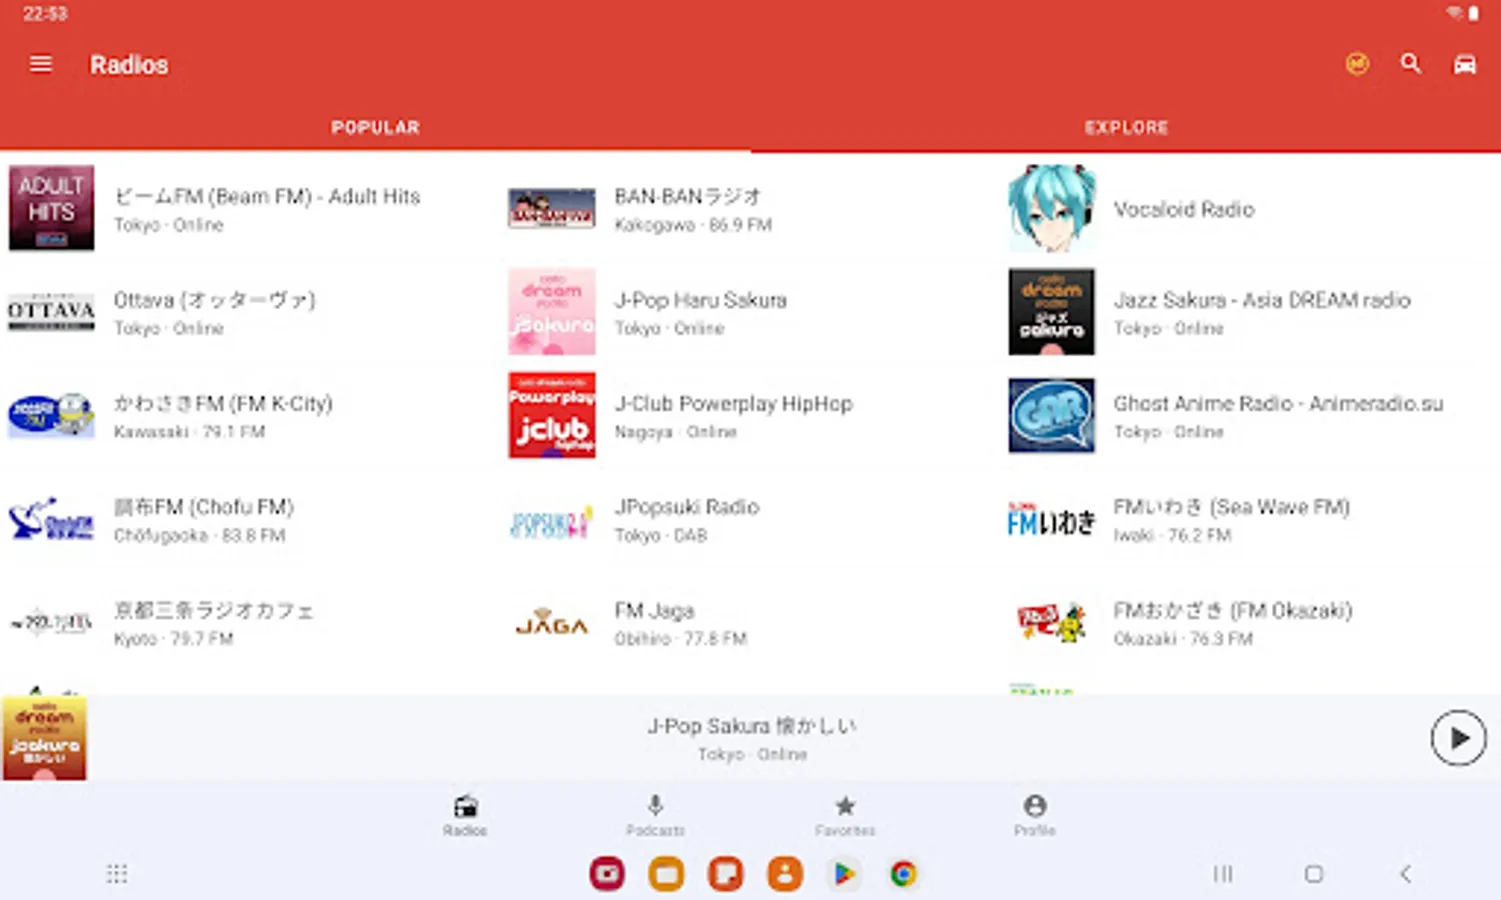Image resolution: width=1501 pixels, height=900 pixels.
Task: Tap the orange premium badge icon
Action: pos(1357,64)
